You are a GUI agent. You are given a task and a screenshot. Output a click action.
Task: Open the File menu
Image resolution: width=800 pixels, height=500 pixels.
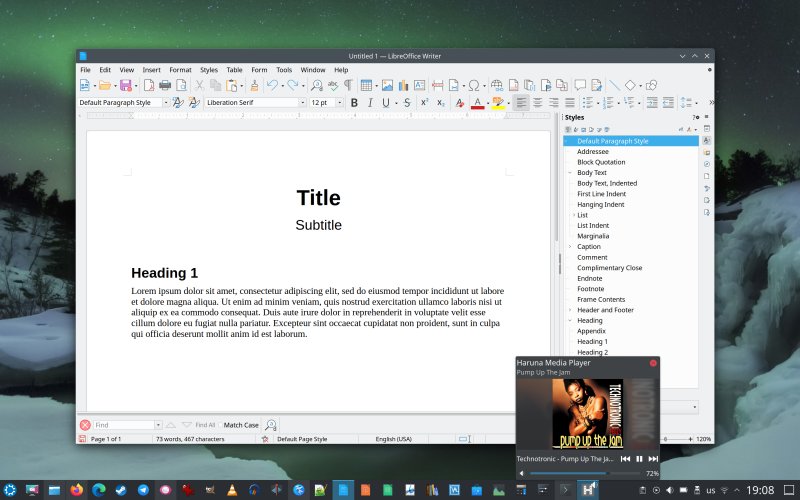(x=85, y=70)
